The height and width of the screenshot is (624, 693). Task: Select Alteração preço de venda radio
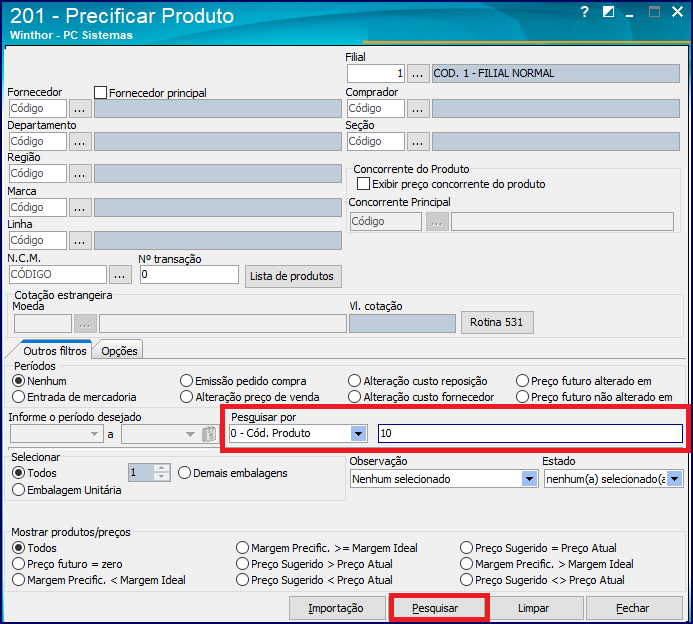[187, 397]
